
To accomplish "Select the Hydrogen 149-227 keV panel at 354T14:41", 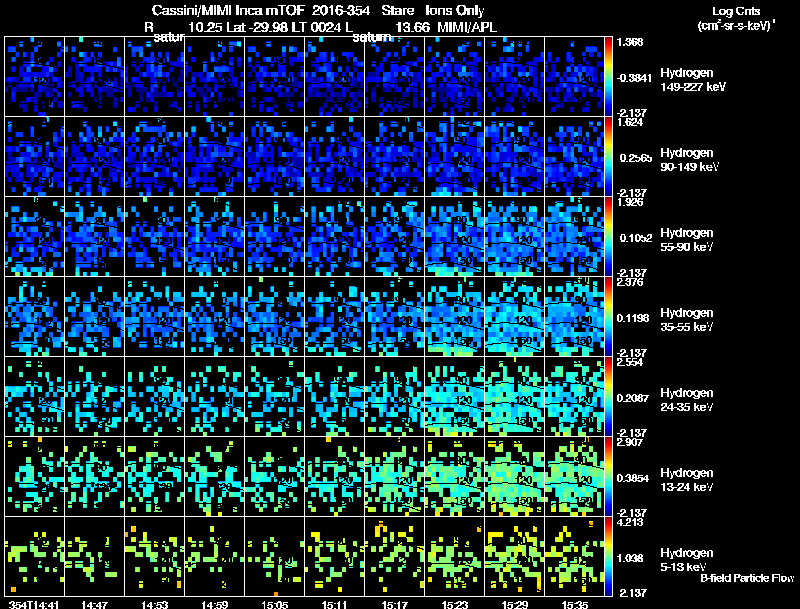I will click(35, 77).
